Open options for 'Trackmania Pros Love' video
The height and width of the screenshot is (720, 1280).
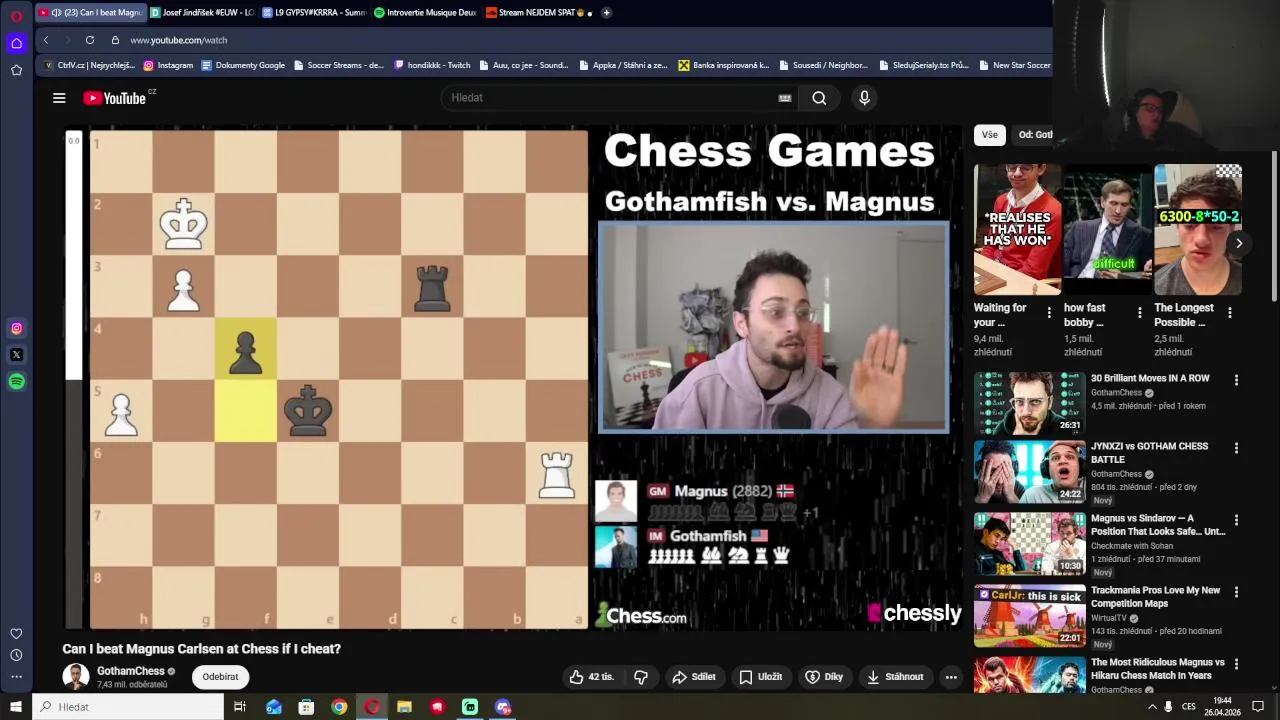point(1236,592)
